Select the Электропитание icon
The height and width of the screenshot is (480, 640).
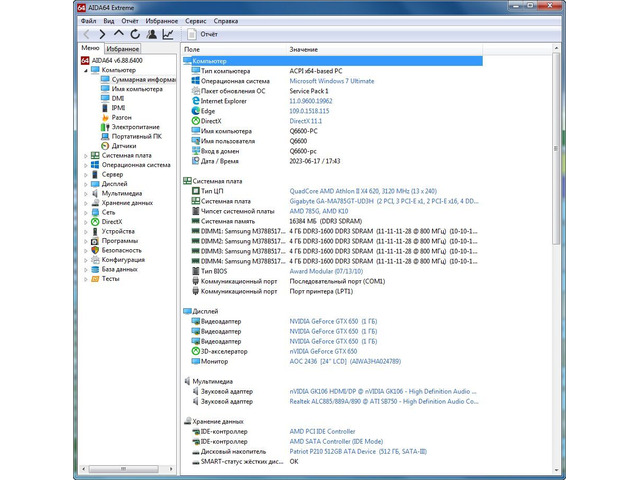pyautogui.click(x=105, y=127)
